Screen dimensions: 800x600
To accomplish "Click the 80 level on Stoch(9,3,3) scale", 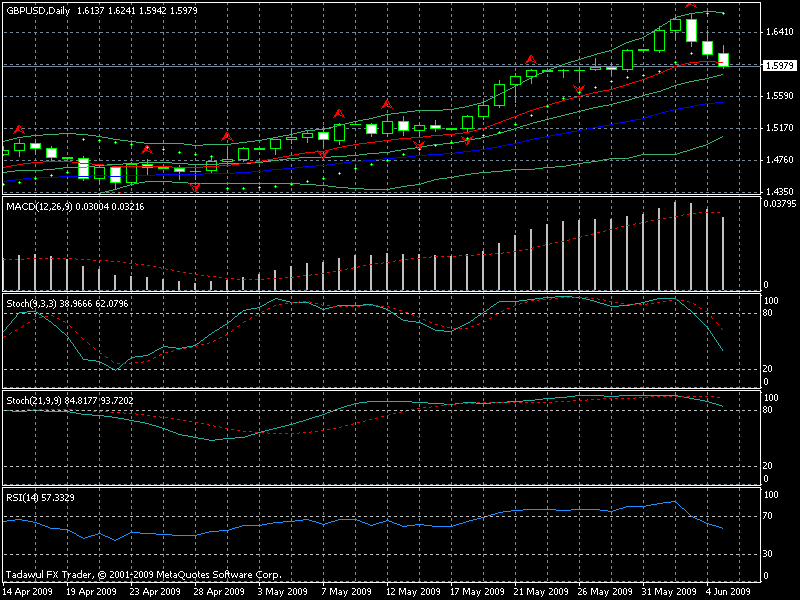I will pos(767,313).
